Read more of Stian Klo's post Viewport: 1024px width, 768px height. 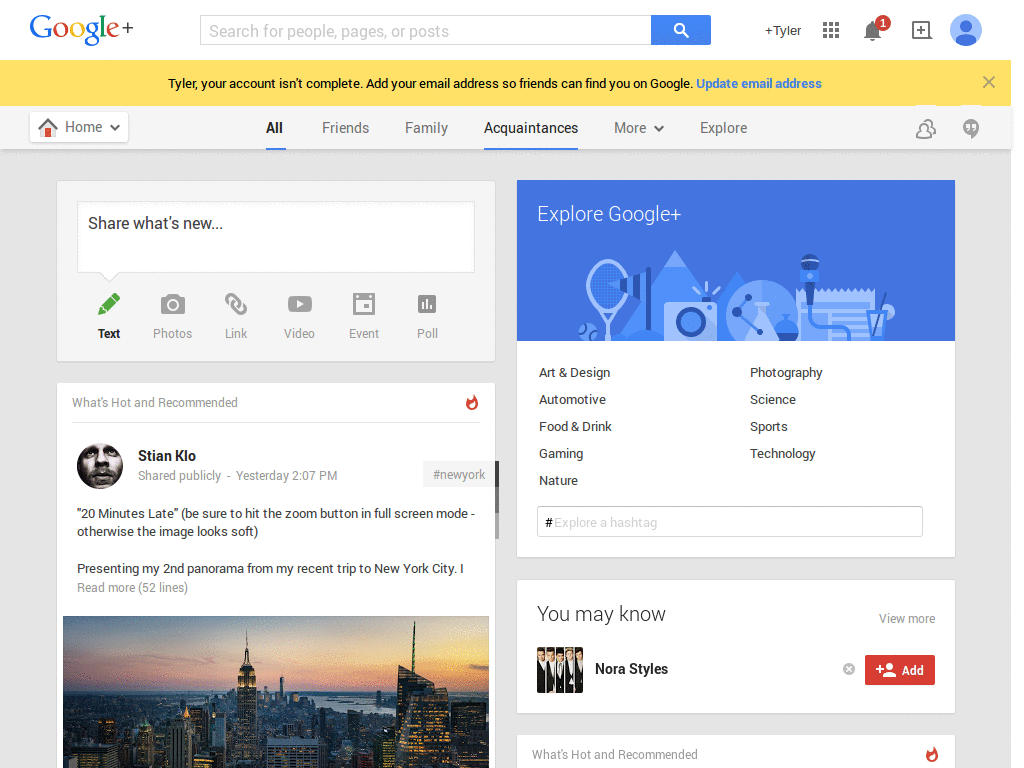(132, 588)
